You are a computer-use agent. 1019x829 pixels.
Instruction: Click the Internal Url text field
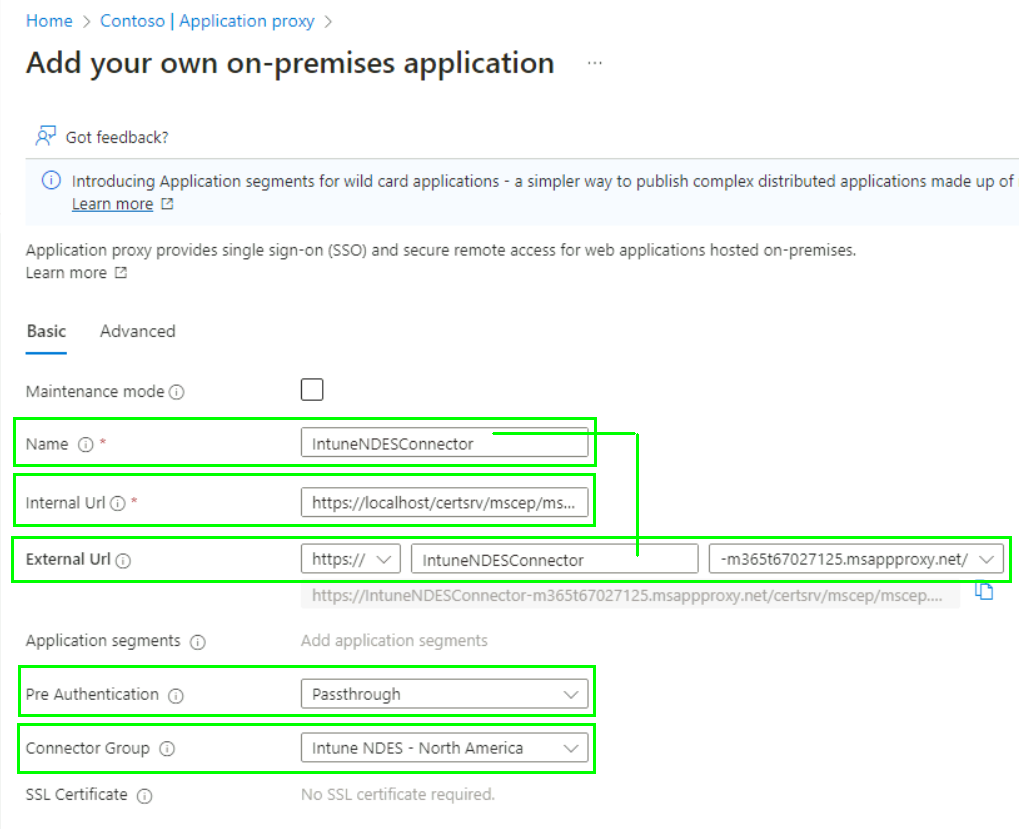point(444,503)
